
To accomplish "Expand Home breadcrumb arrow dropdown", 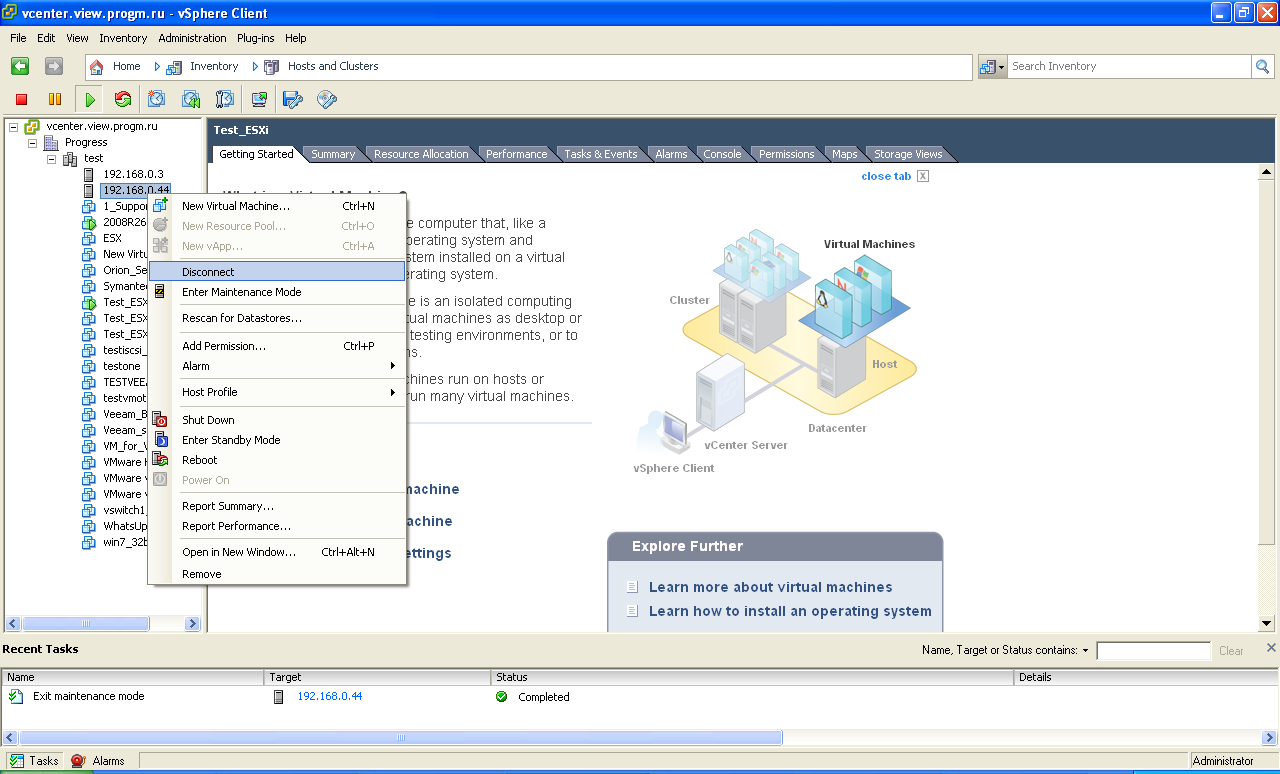I will click(157, 67).
